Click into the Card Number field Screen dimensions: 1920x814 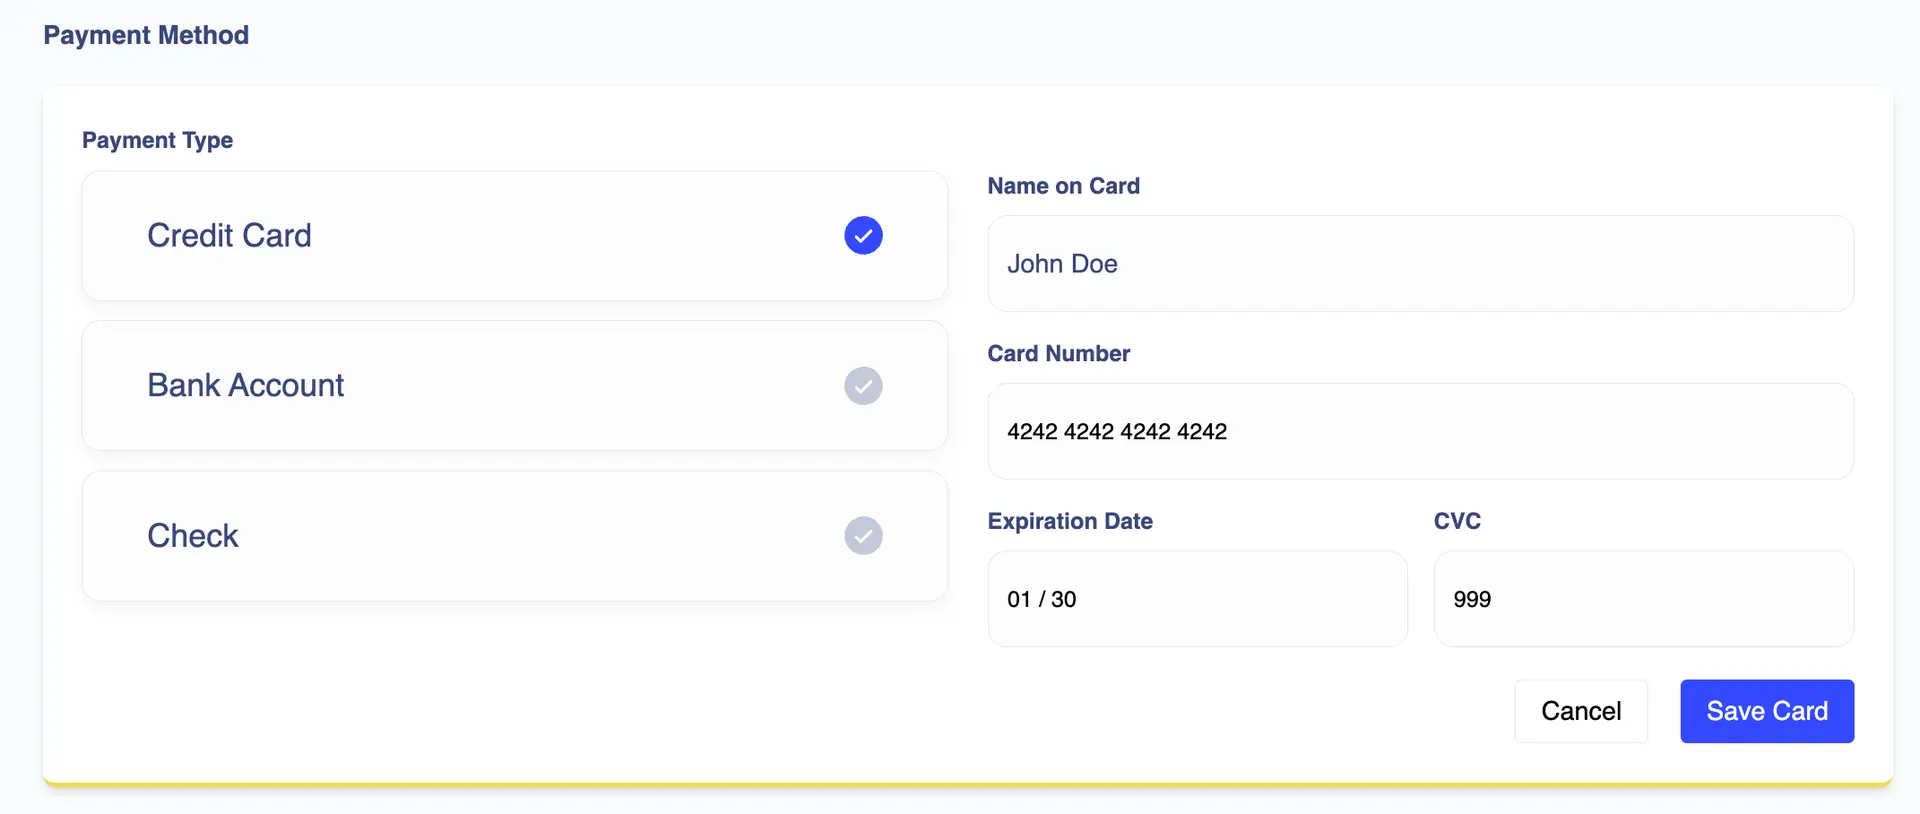click(1420, 432)
